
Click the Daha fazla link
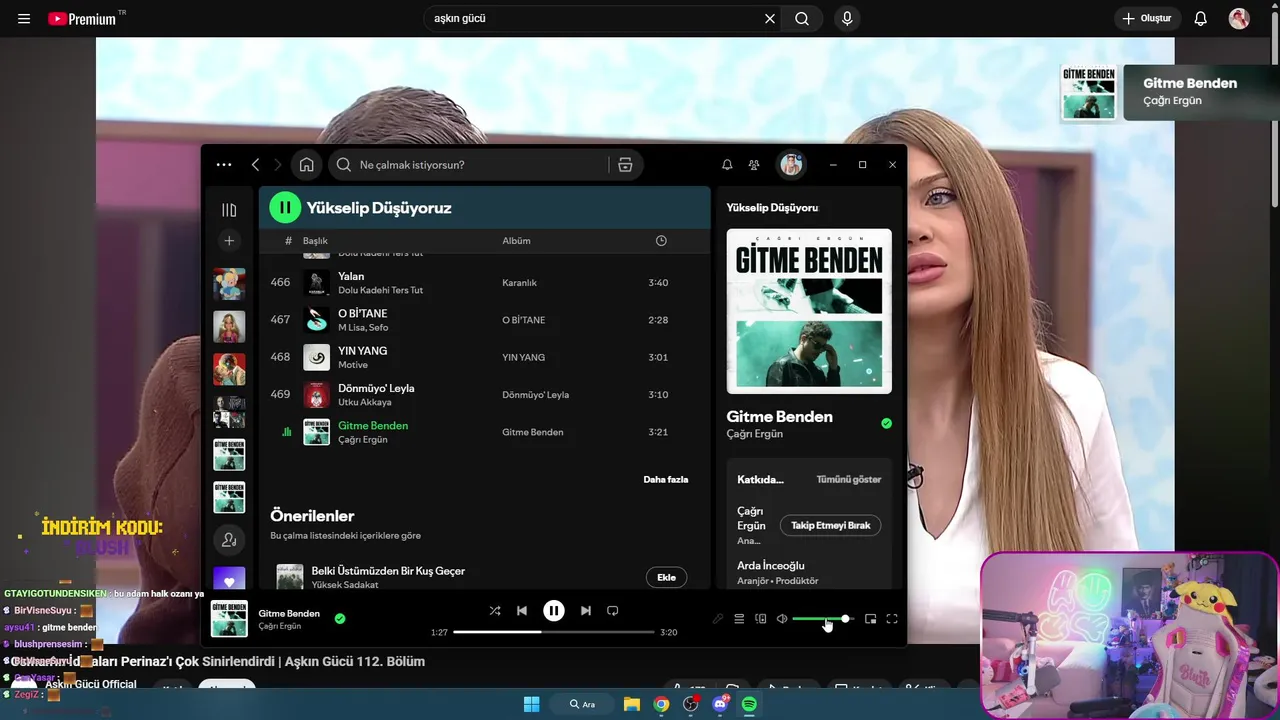point(665,480)
